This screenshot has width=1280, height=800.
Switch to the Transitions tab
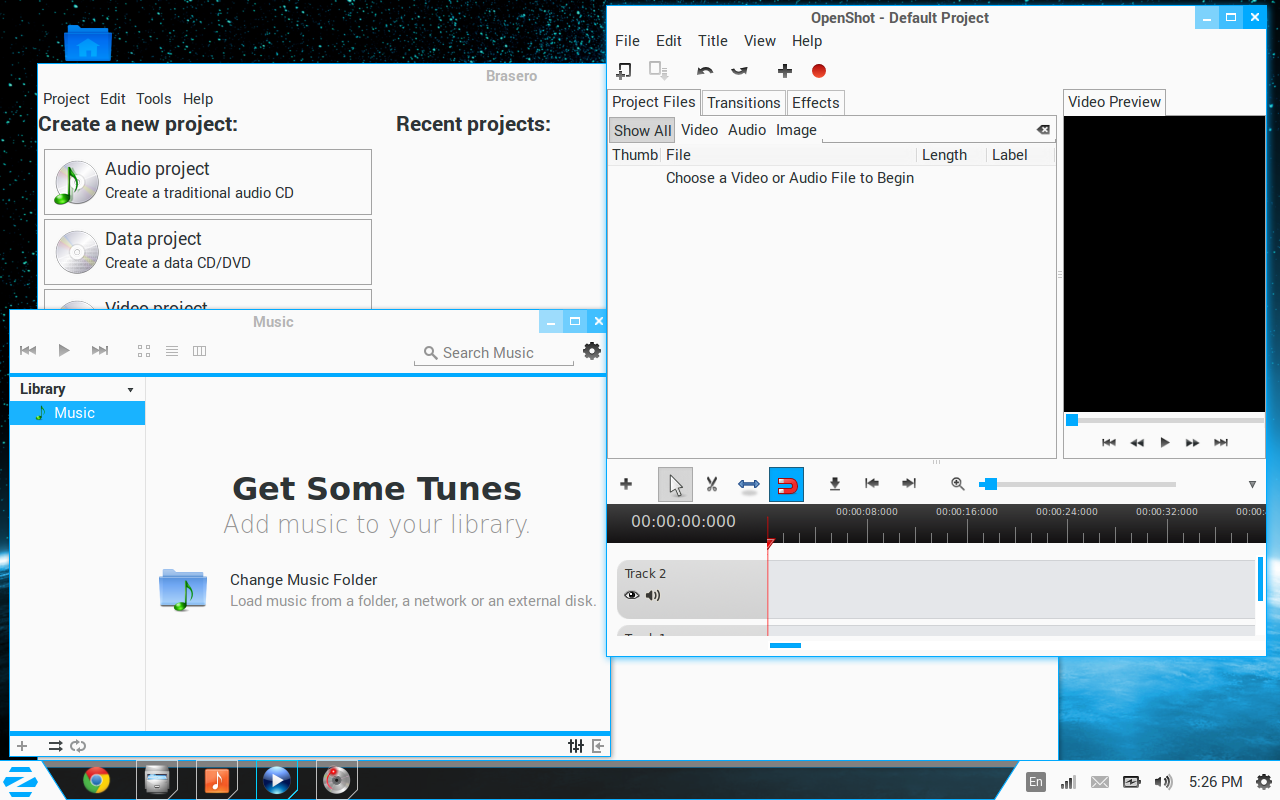(x=744, y=103)
